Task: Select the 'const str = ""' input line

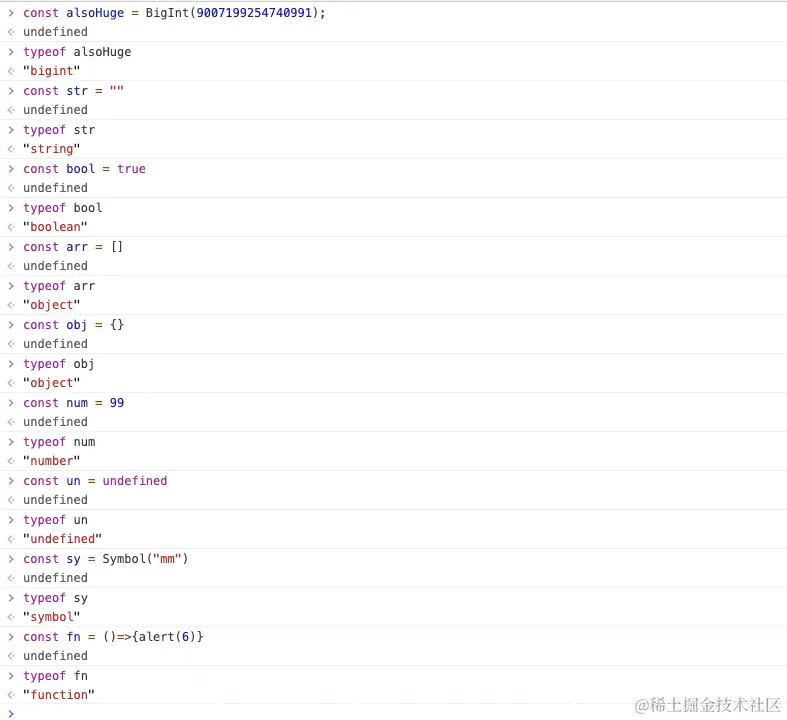Action: [73, 91]
